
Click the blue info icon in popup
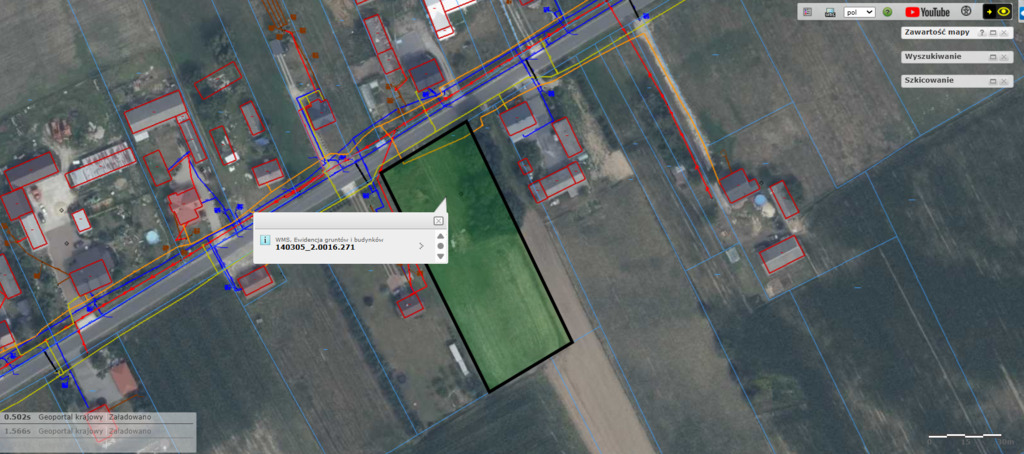264,241
